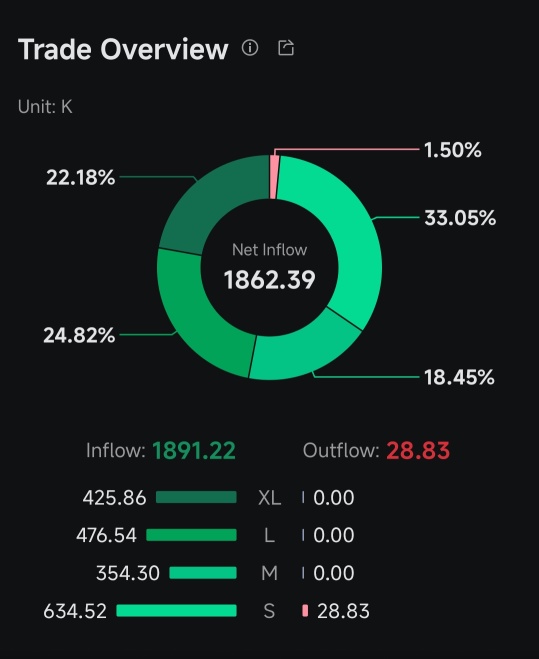The width and height of the screenshot is (539, 659).
Task: Select the 18.45% donut segment
Action: coord(304,350)
